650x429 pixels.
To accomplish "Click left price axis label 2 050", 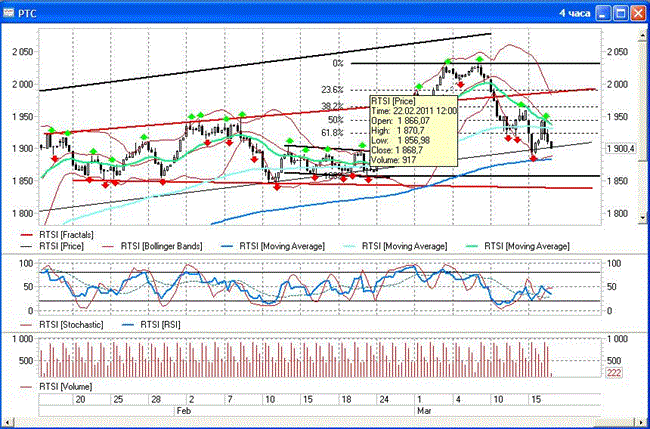I will (x=23, y=52).
